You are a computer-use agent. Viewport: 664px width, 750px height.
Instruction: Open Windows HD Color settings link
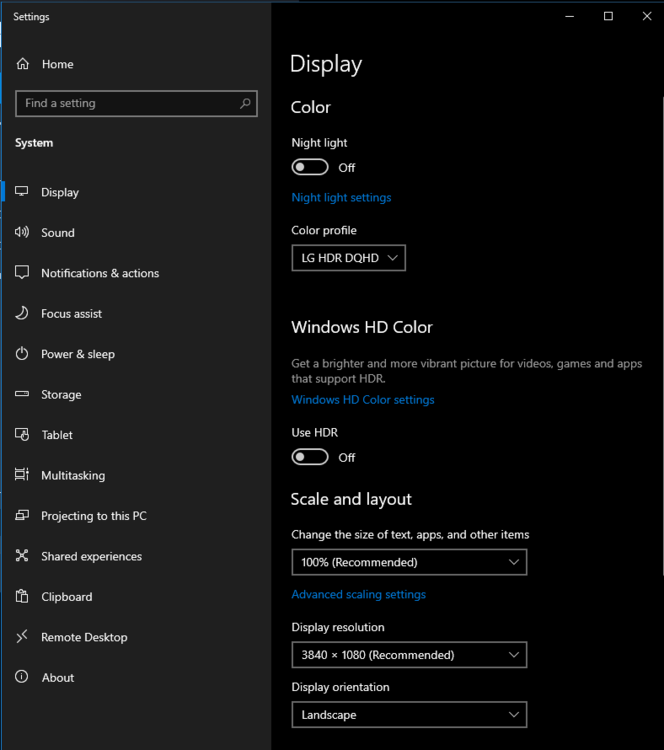coord(363,400)
